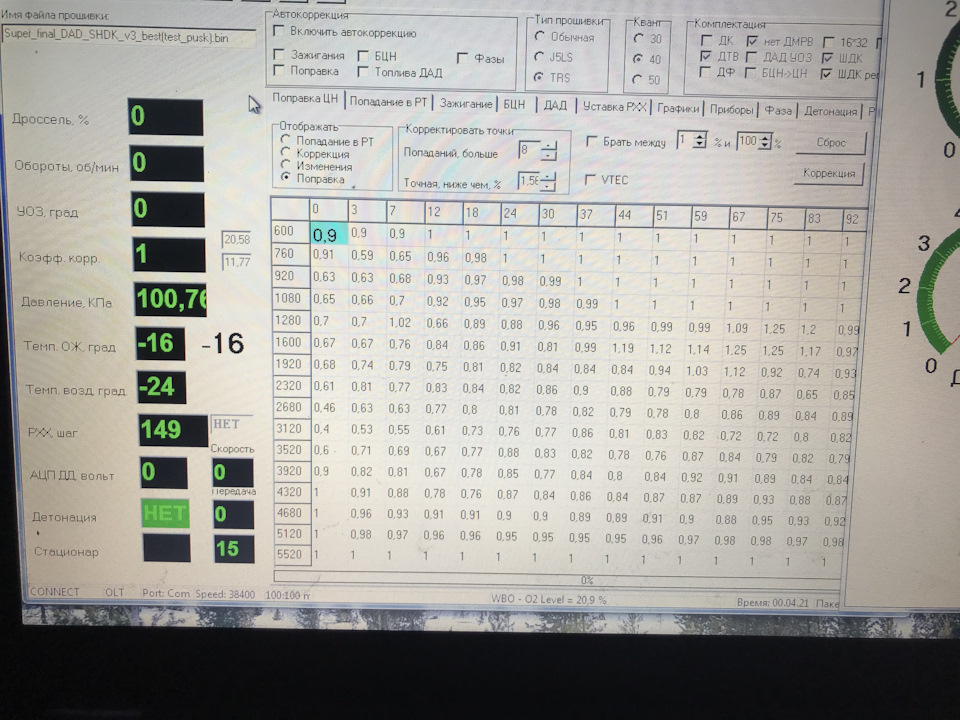Image resolution: width=960 pixels, height=720 pixels.
Task: Uncheck the ШДК checkbox
Action: coord(828,58)
